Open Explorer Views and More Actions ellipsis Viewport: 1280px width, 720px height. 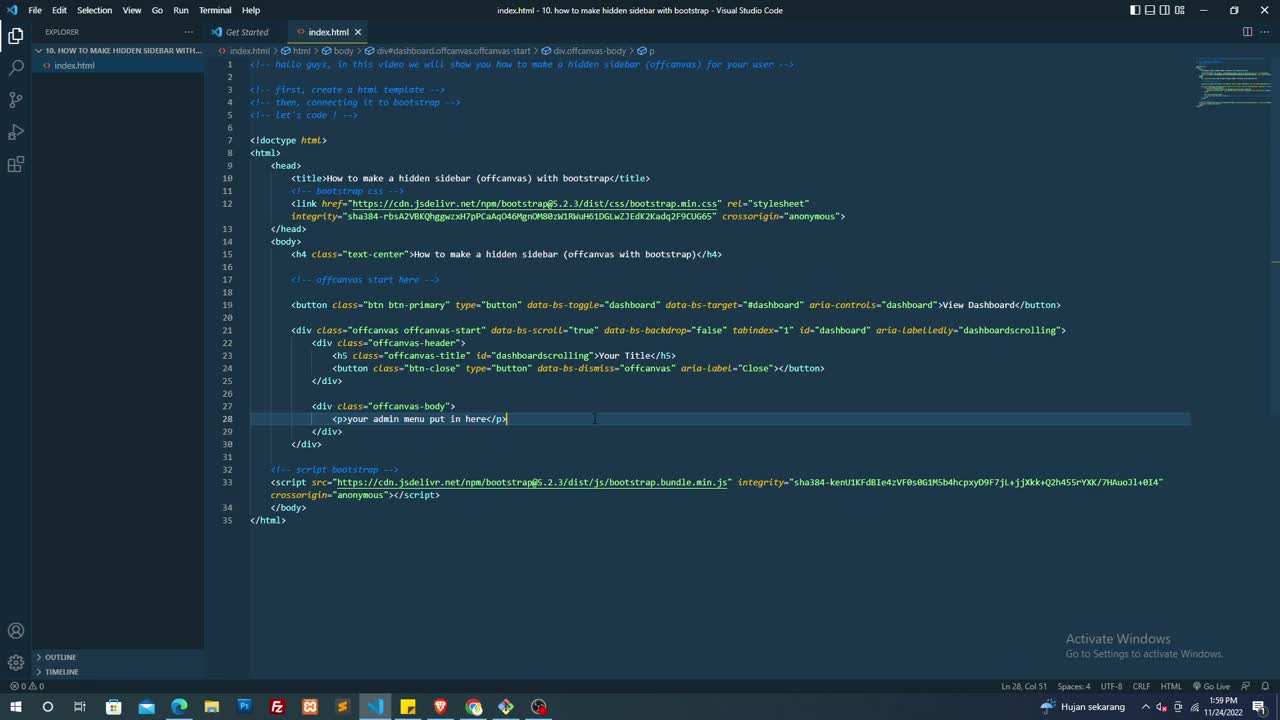188,32
